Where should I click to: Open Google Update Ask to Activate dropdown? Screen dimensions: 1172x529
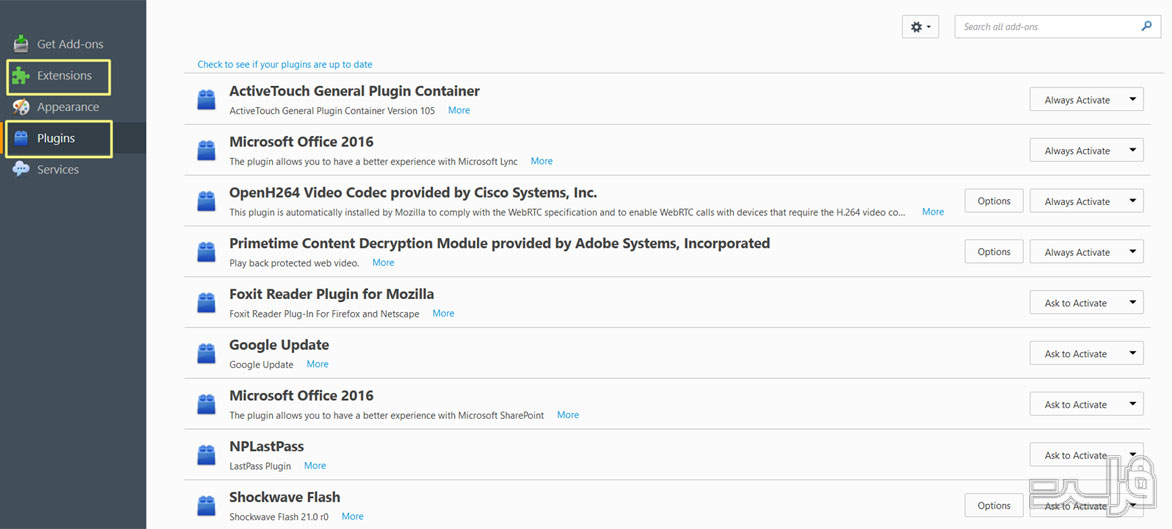tap(1086, 353)
